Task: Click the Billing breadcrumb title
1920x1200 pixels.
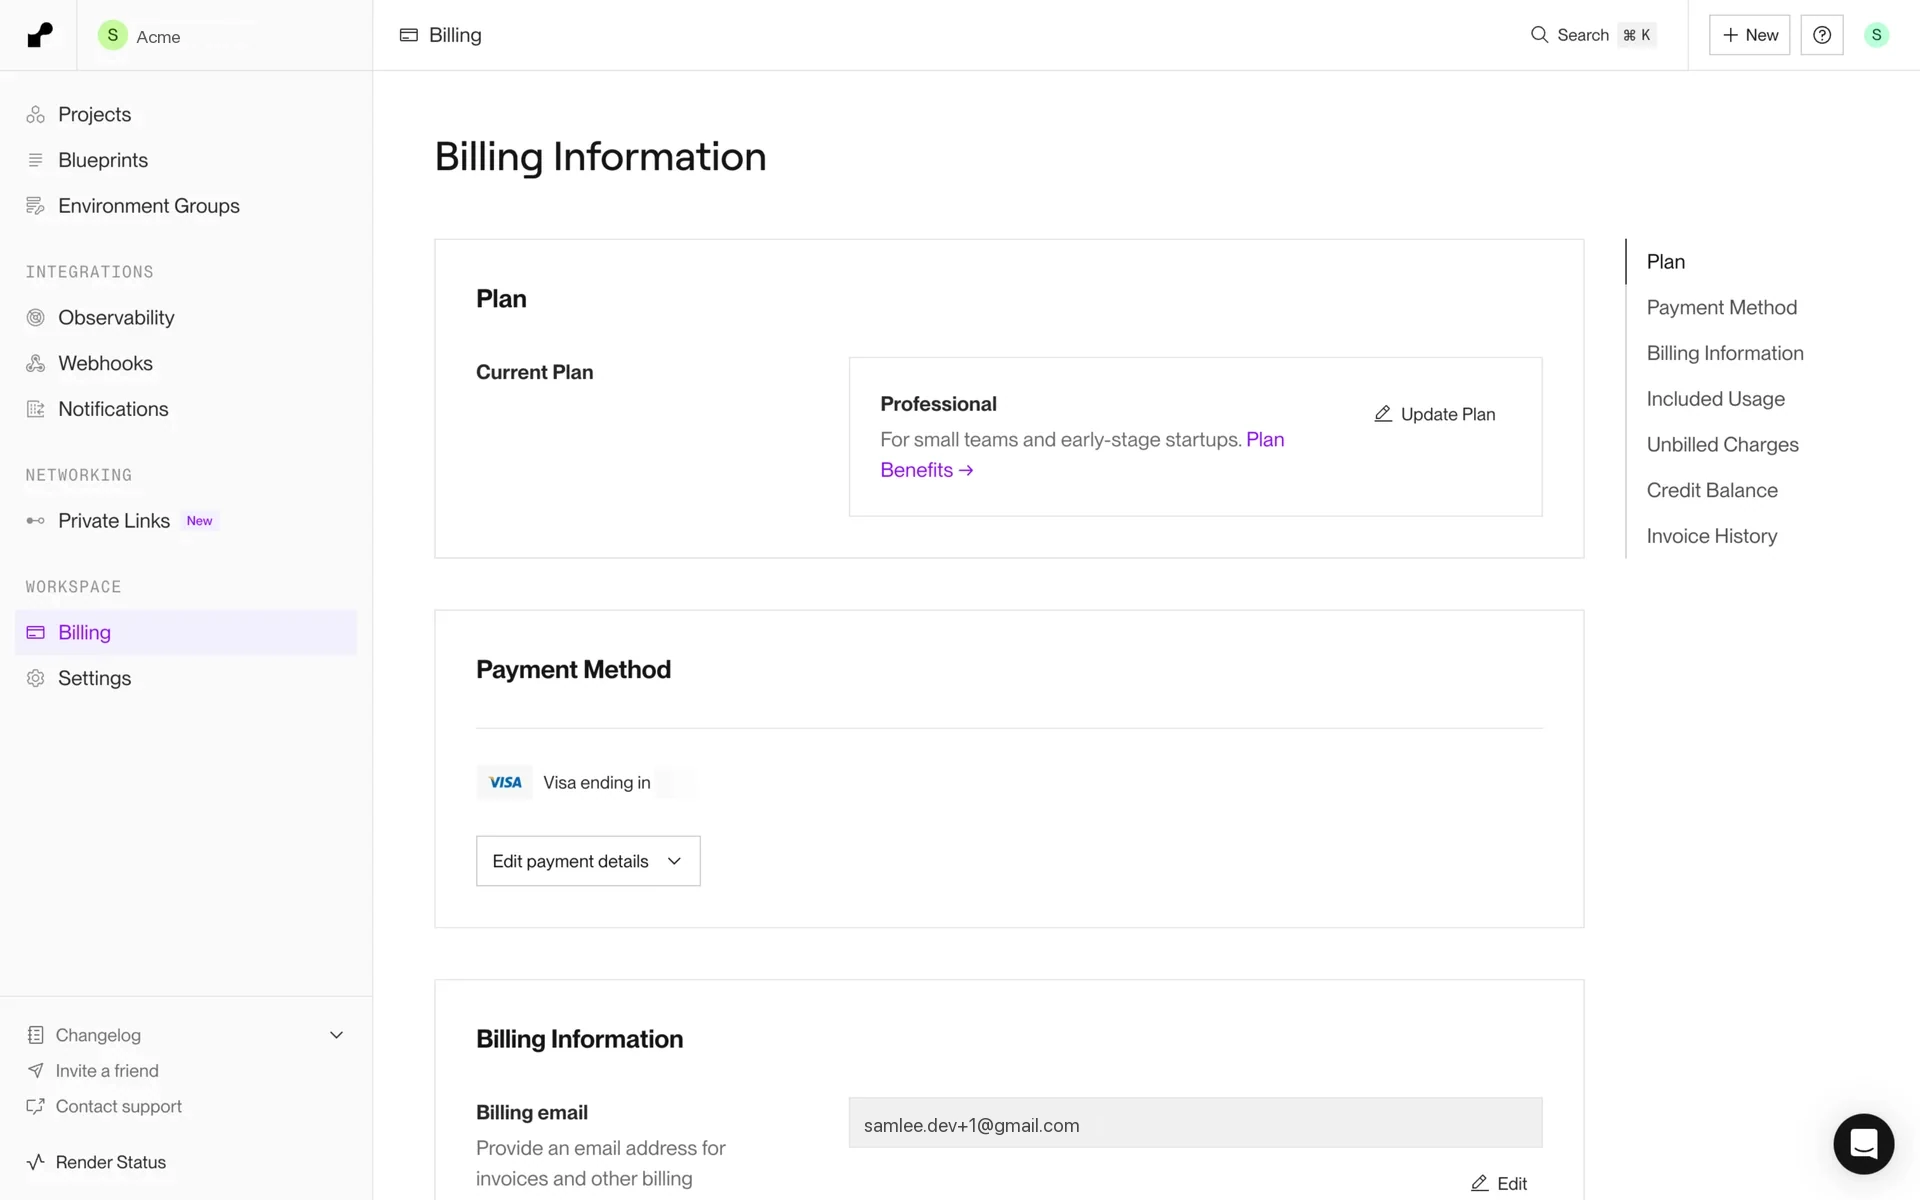Action: 455,35
